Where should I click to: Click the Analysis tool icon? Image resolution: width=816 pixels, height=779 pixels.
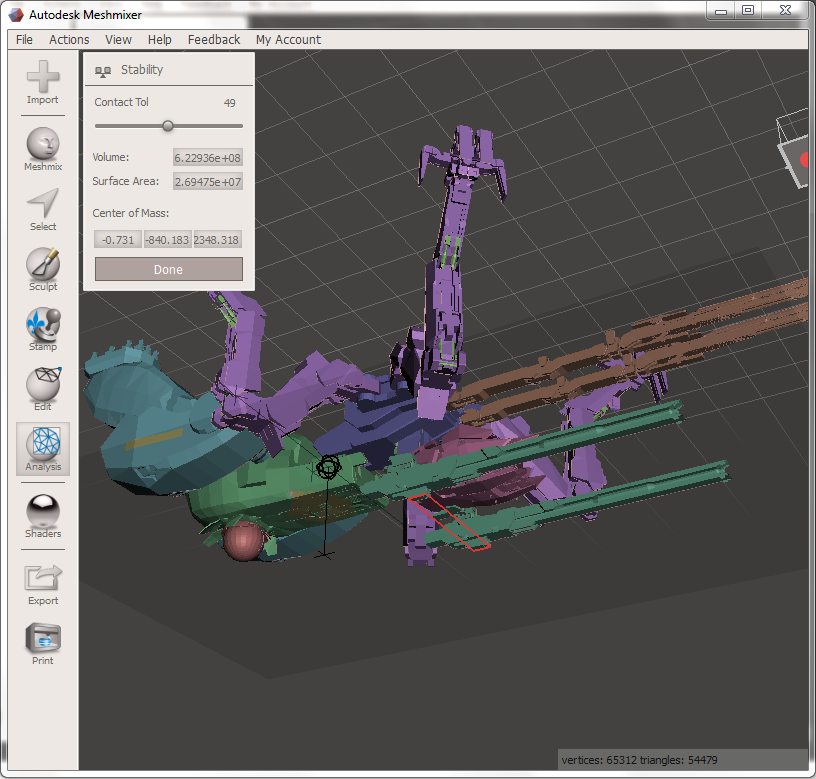[43, 446]
